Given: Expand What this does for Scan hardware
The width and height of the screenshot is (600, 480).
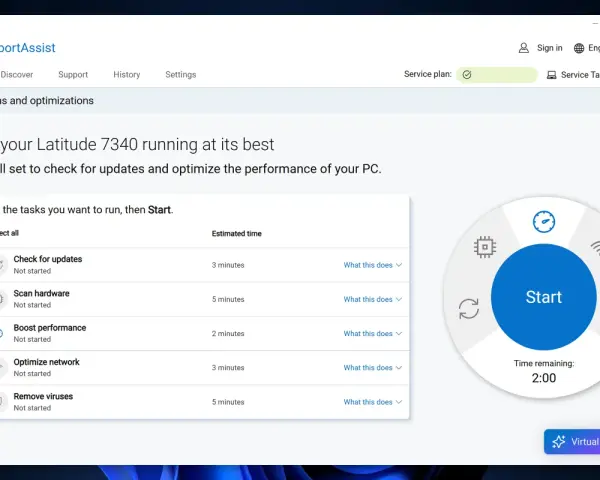Looking at the screenshot, I should point(372,299).
